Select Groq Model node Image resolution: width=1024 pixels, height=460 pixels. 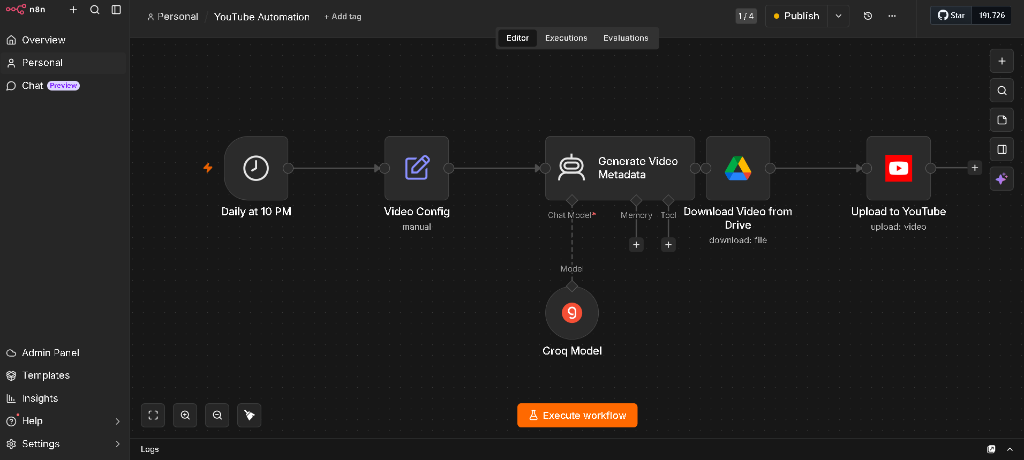coord(572,313)
